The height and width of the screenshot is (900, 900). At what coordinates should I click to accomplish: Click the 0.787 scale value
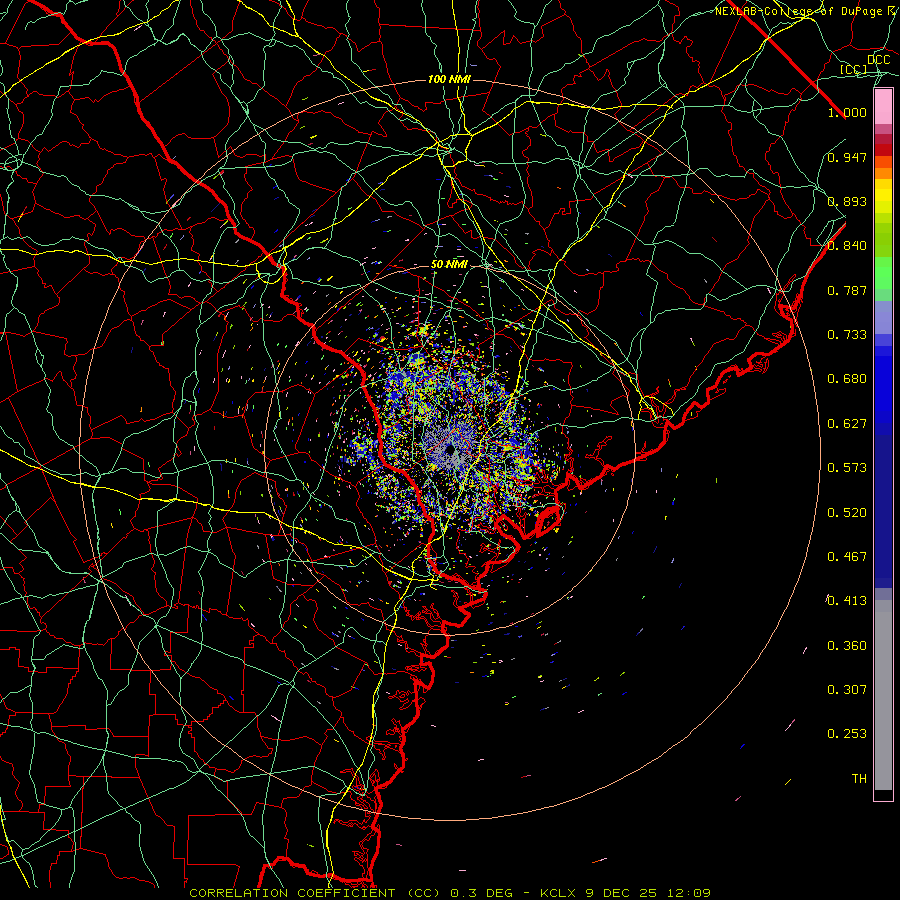tap(847, 290)
